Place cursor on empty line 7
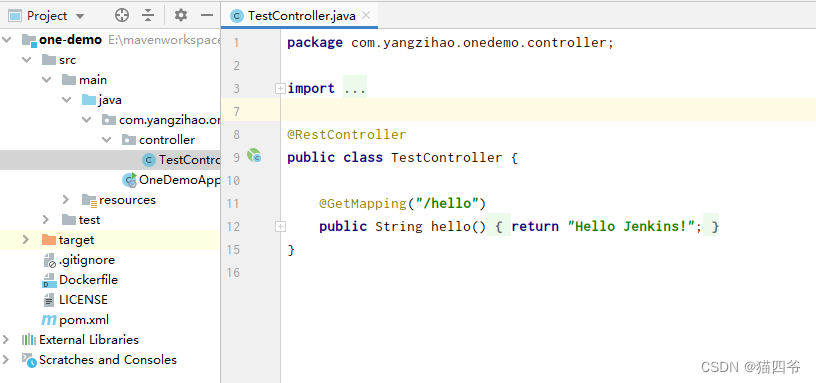This screenshot has width=816, height=383. [548, 110]
